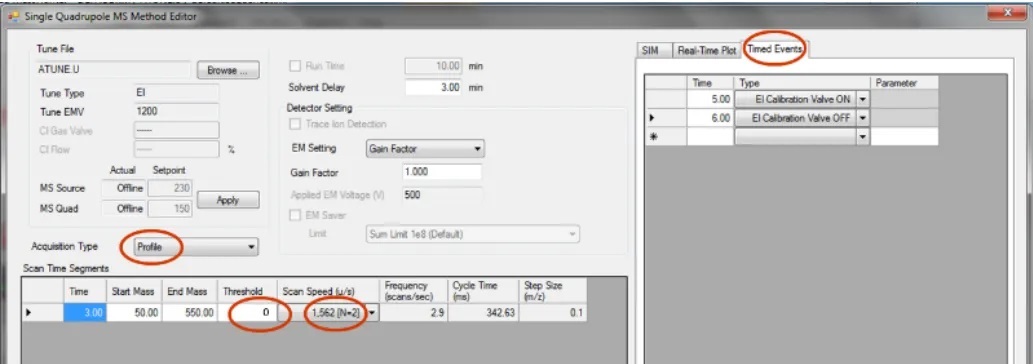Toggle the Trace Ion Detection checkbox
The height and width of the screenshot is (364, 1033).
(295, 124)
